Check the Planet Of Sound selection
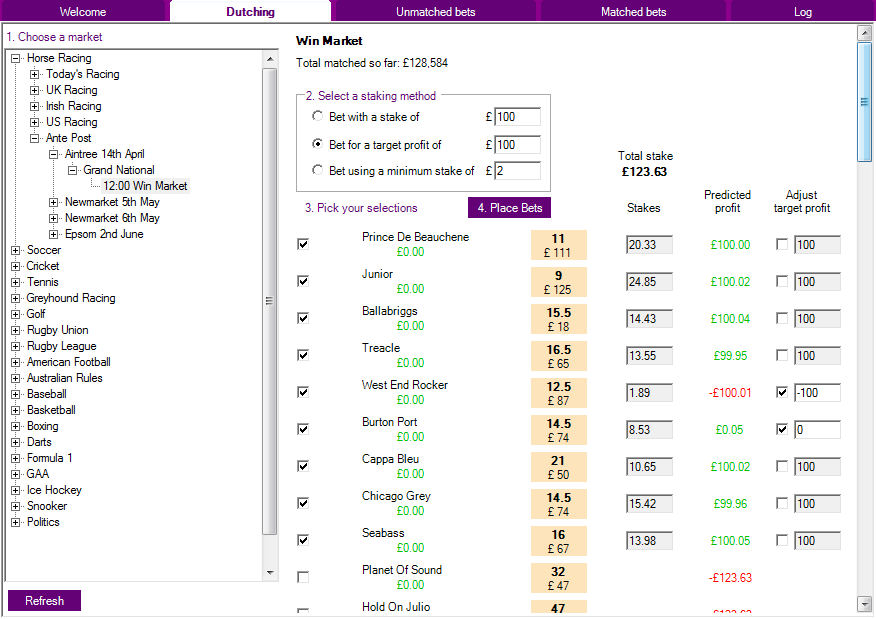Screen dimensions: 876x619 click(x=303, y=577)
